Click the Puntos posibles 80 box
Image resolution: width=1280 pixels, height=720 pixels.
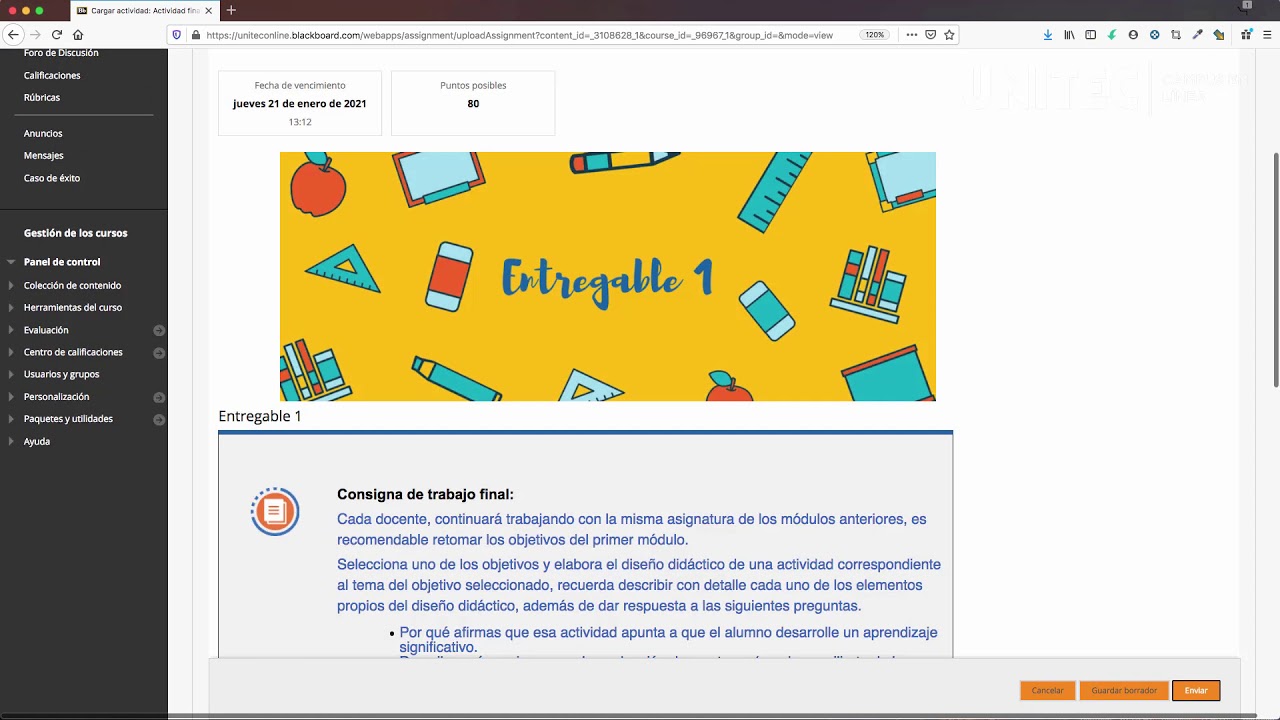(x=473, y=103)
